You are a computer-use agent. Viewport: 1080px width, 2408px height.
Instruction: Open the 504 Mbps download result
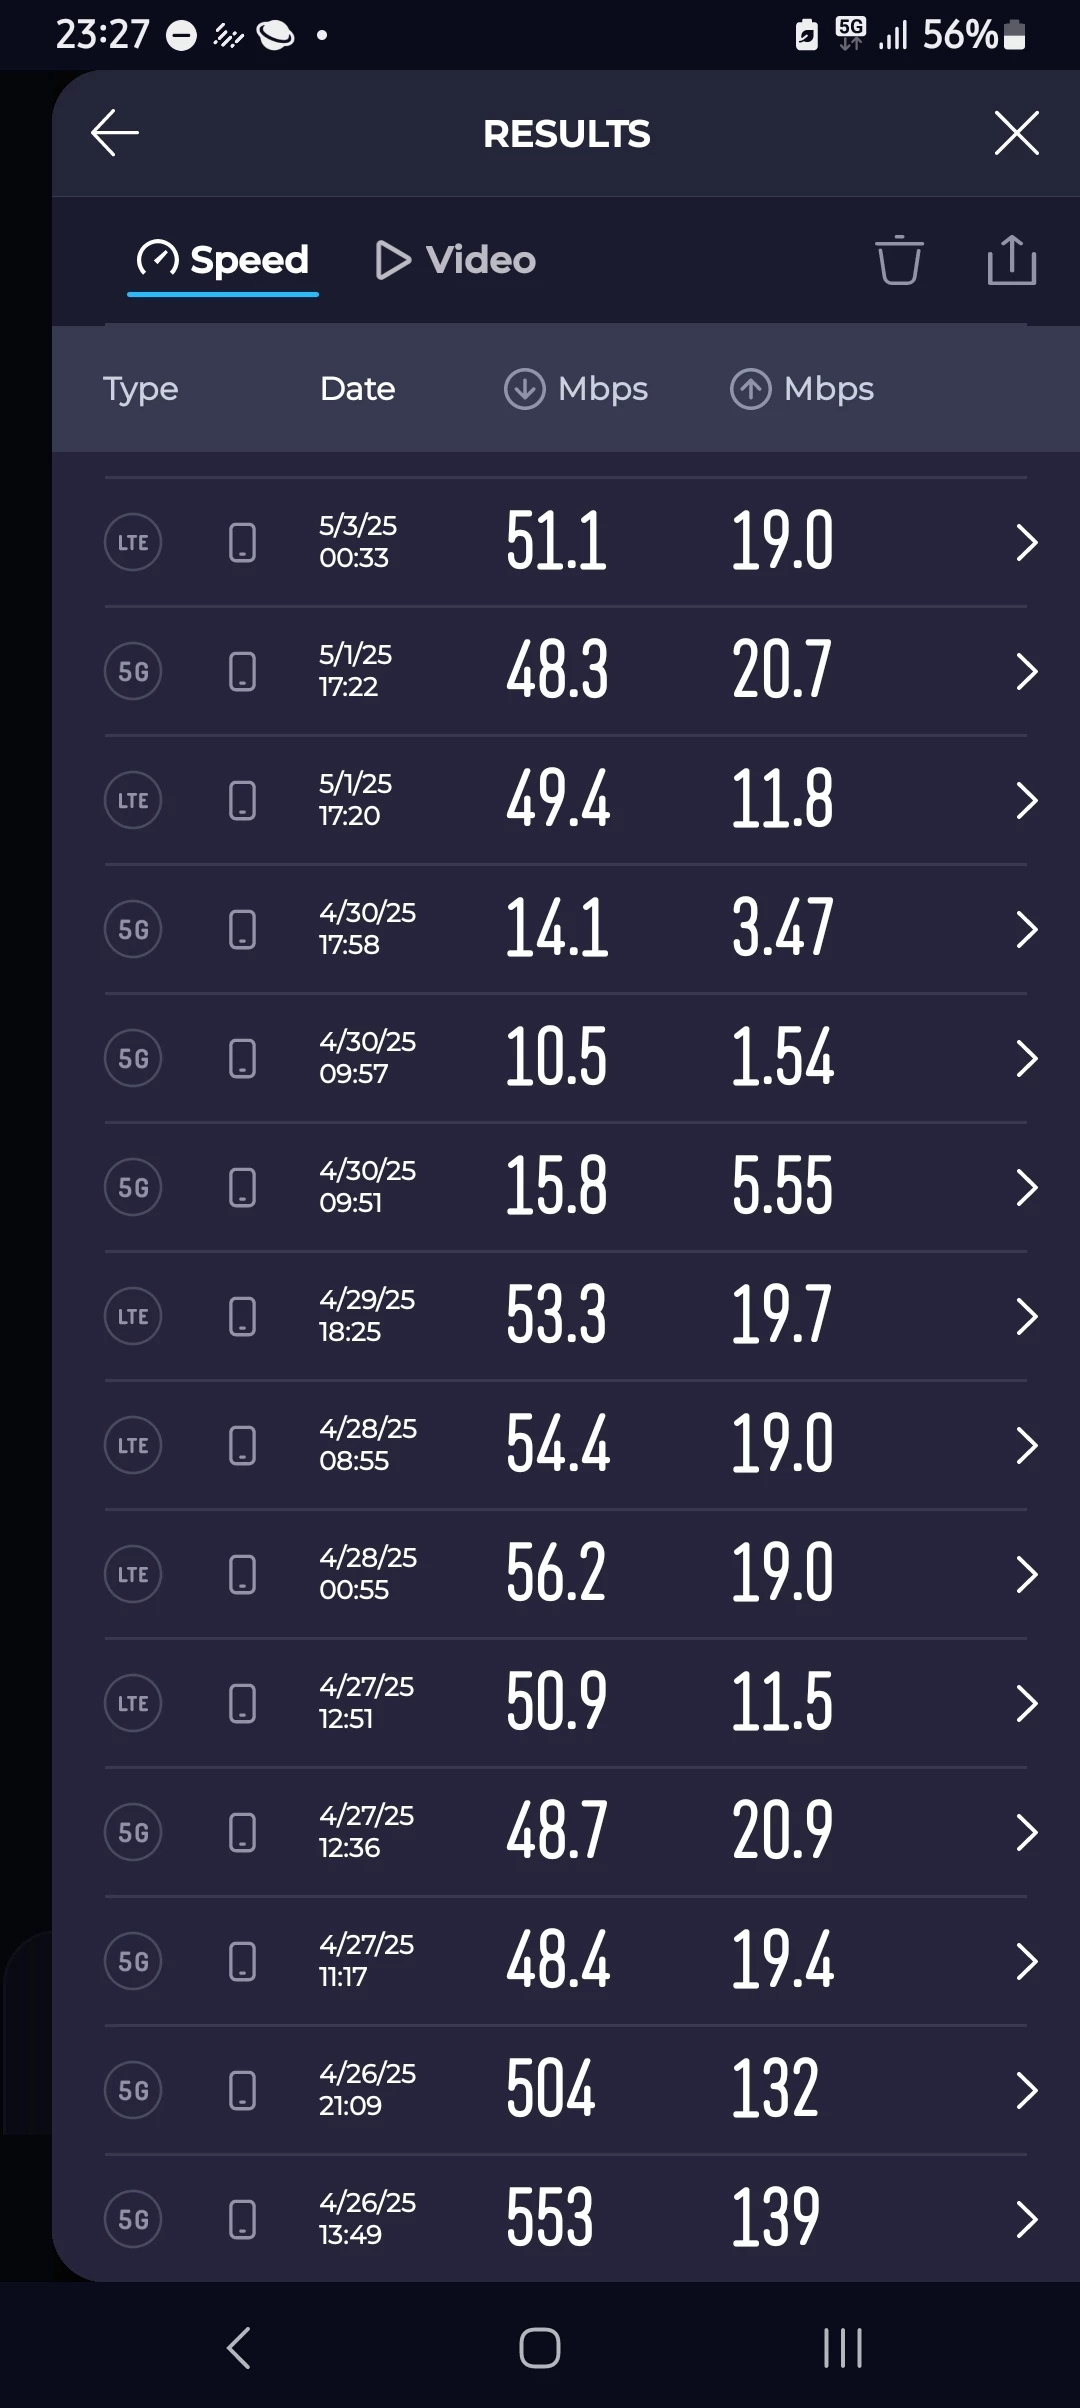click(x=550, y=2090)
